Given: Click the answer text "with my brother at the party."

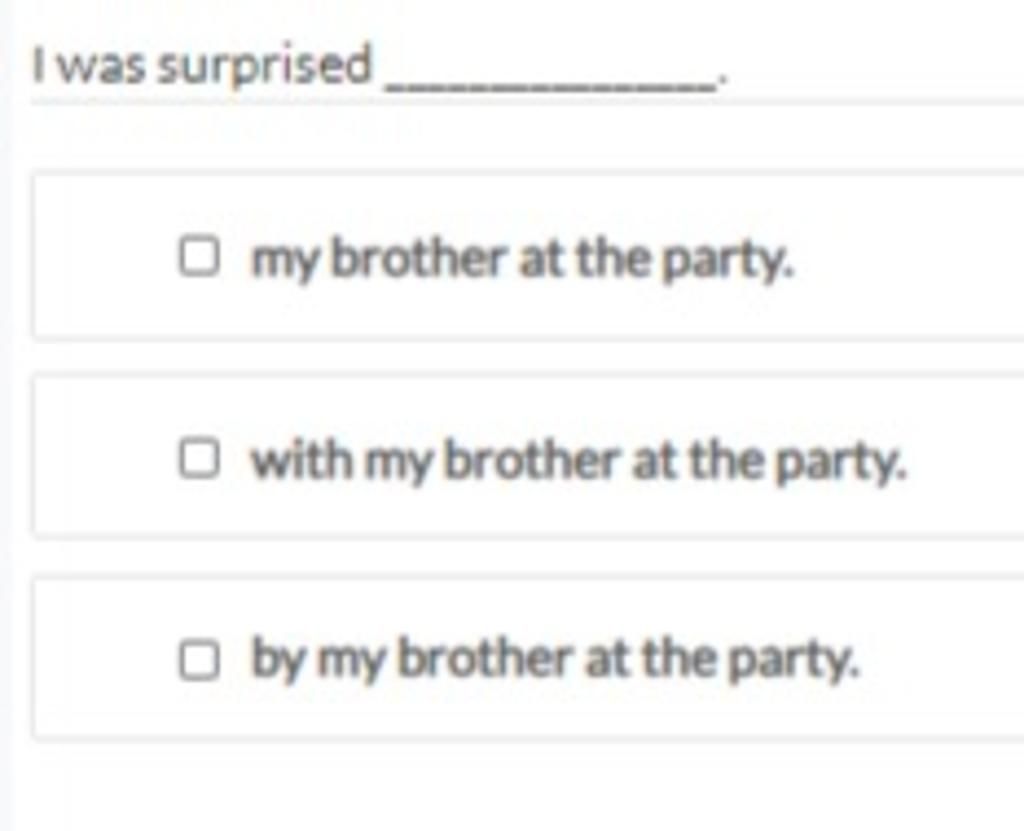Looking at the screenshot, I should (x=579, y=462).
